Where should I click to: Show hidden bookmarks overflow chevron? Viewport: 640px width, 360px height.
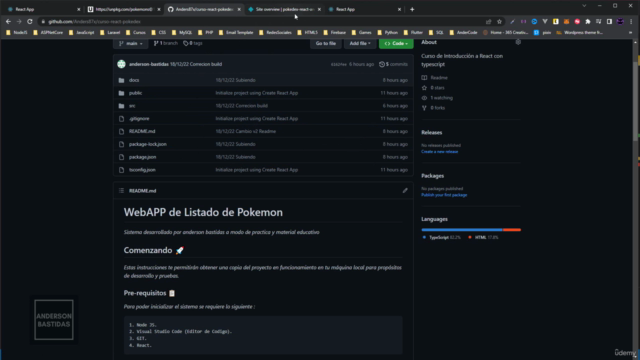(x=631, y=33)
